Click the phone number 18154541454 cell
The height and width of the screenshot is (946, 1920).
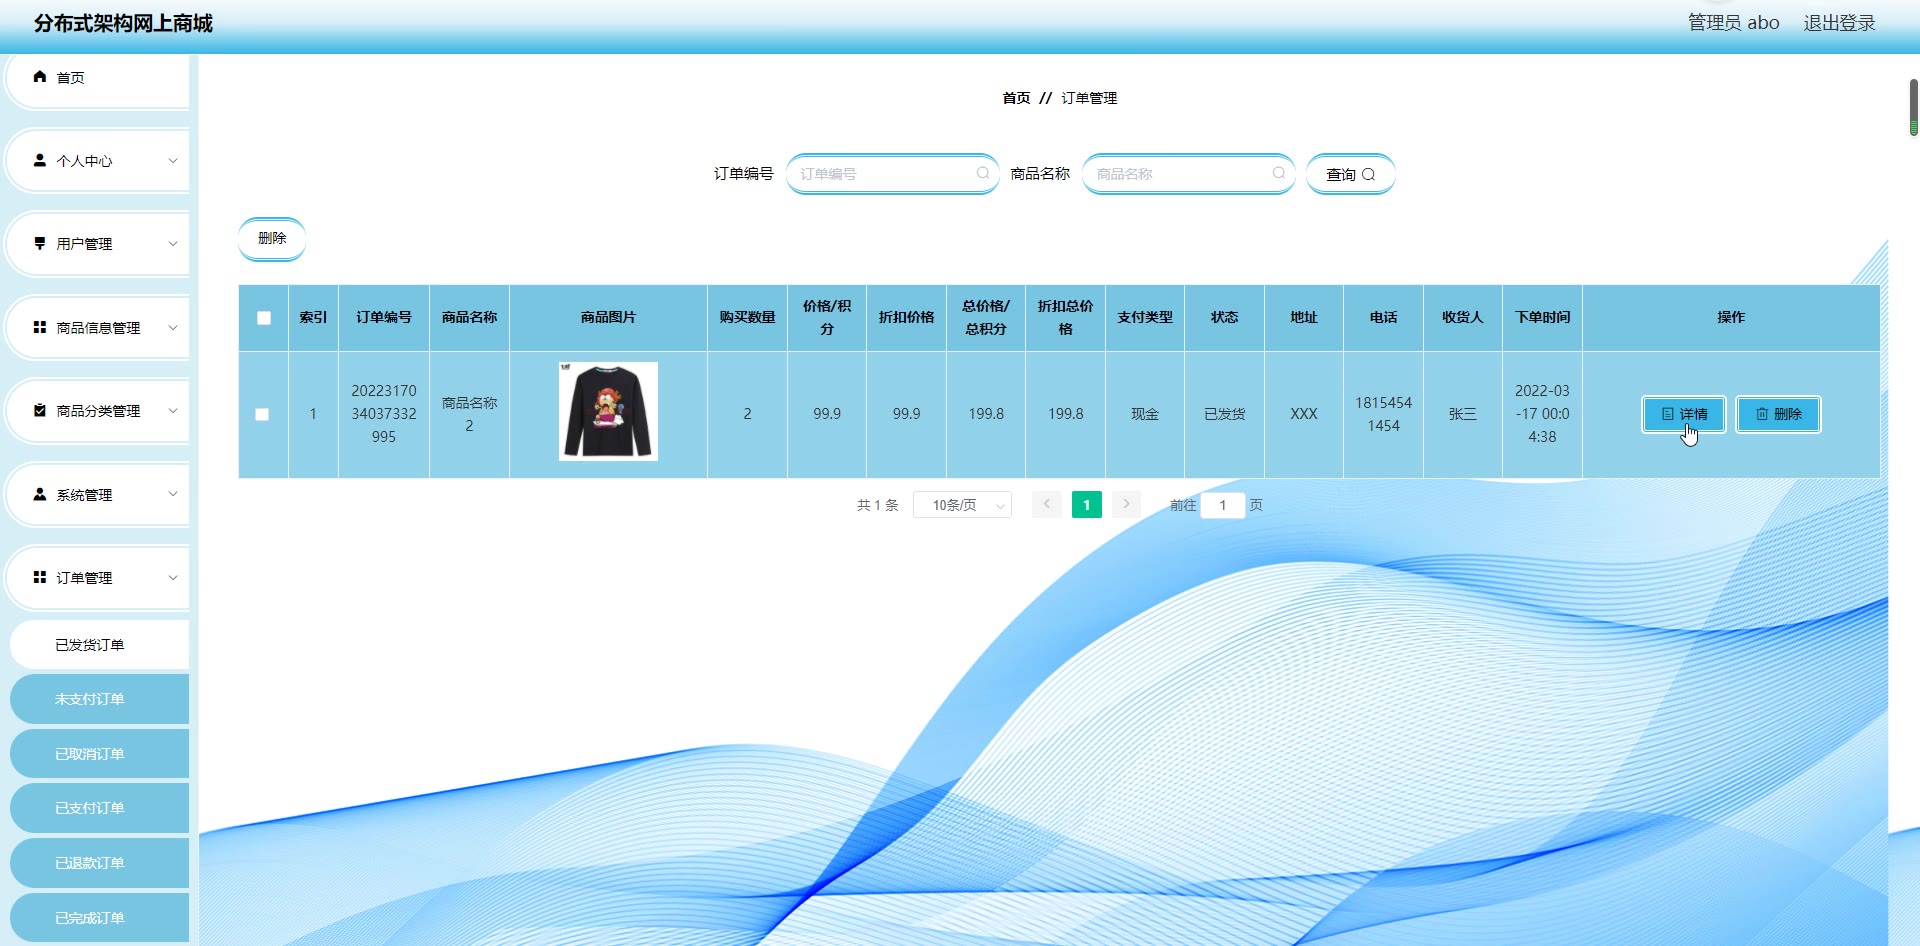1383,414
